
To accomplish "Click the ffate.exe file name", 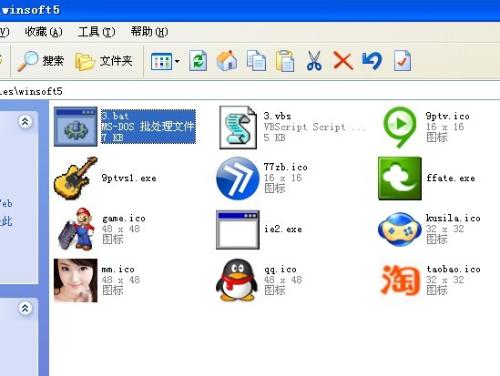I will pyautogui.click(x=451, y=178).
